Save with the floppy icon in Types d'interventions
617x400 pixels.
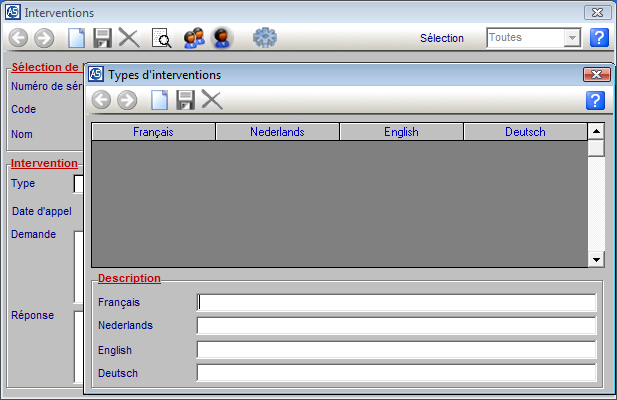tap(185, 99)
